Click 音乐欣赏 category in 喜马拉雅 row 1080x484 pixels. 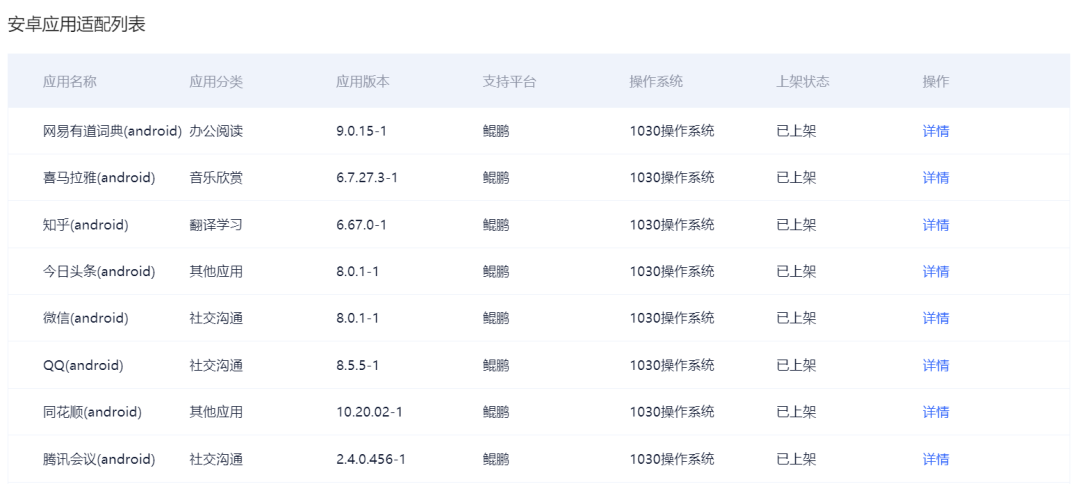click(216, 178)
